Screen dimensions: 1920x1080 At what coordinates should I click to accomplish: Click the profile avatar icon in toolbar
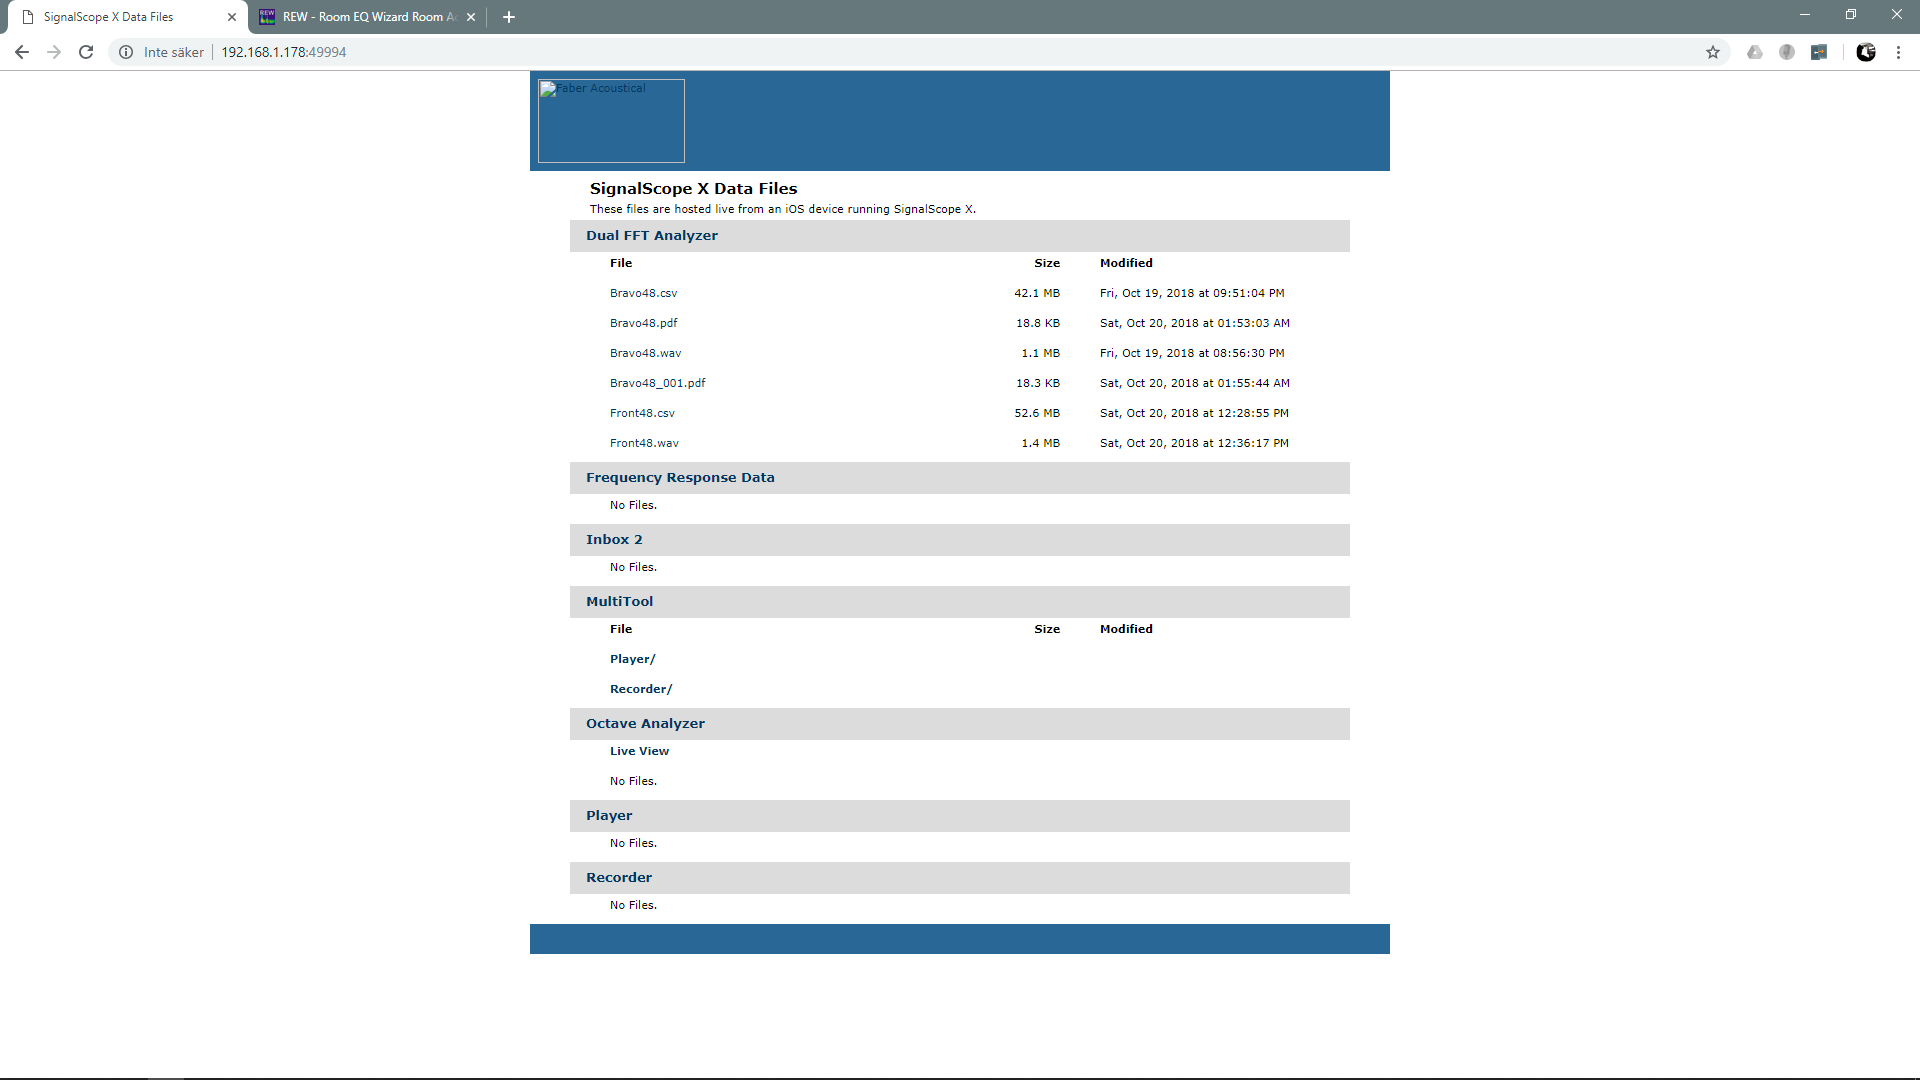pos(1866,52)
